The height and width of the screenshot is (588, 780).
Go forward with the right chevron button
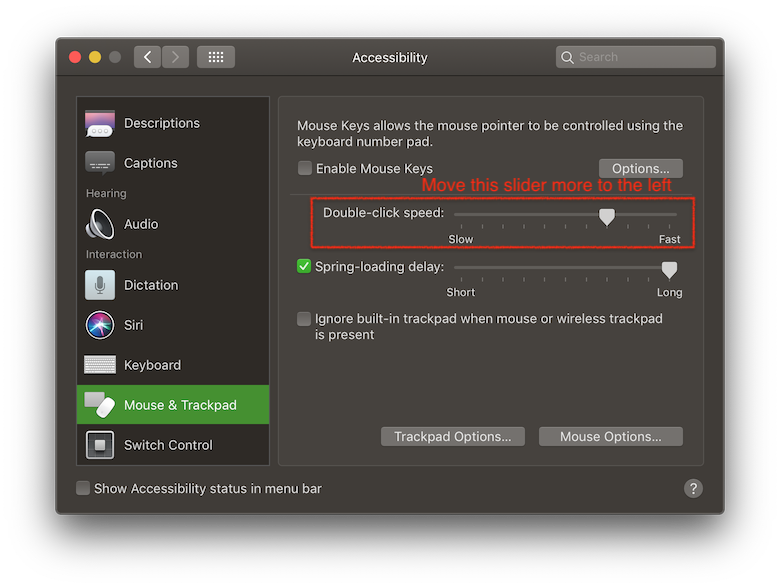[175, 57]
